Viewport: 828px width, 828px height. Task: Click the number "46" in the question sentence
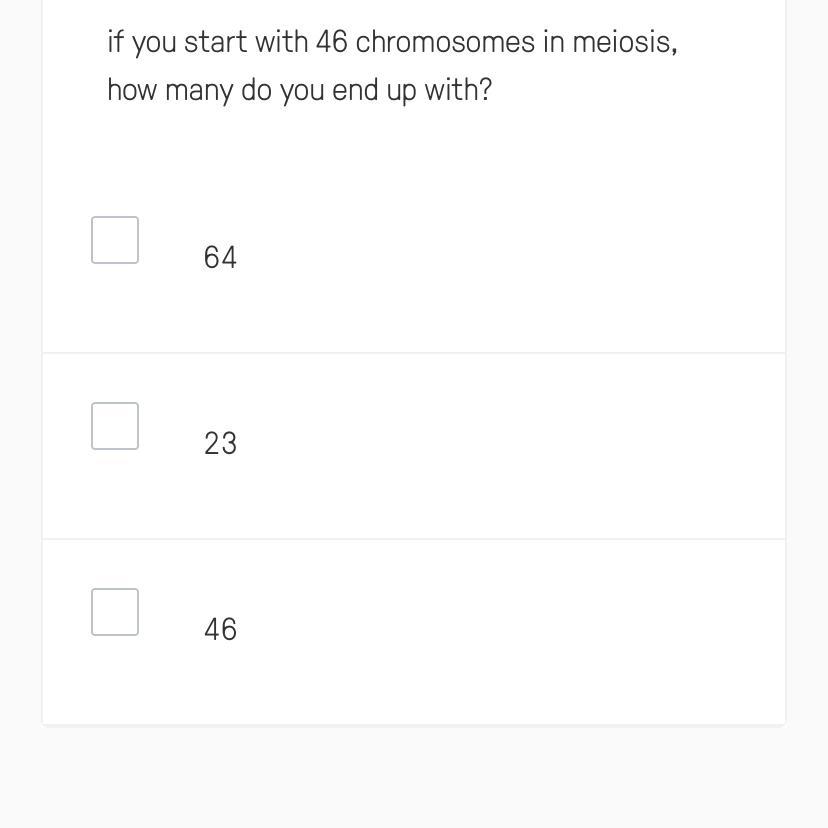pyautogui.click(x=331, y=43)
